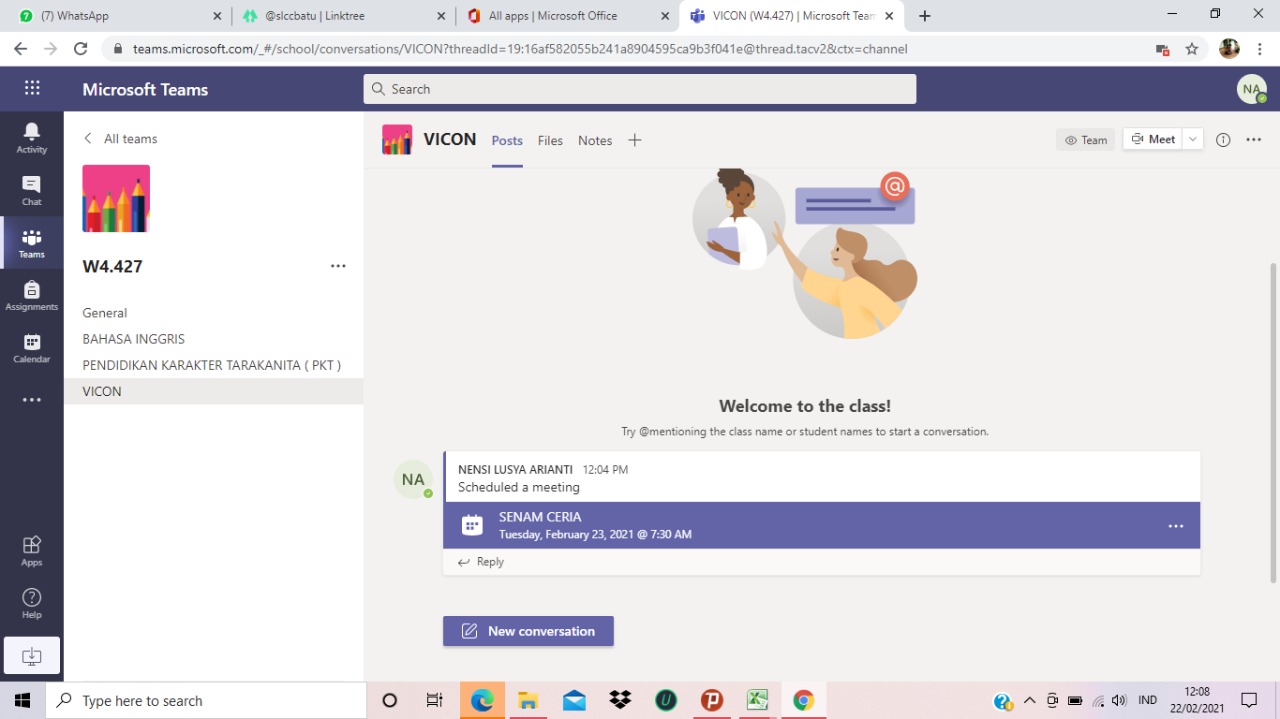The width and height of the screenshot is (1280, 719).
Task: Open the Microsoft 365 app launcher
Action: click(32, 88)
